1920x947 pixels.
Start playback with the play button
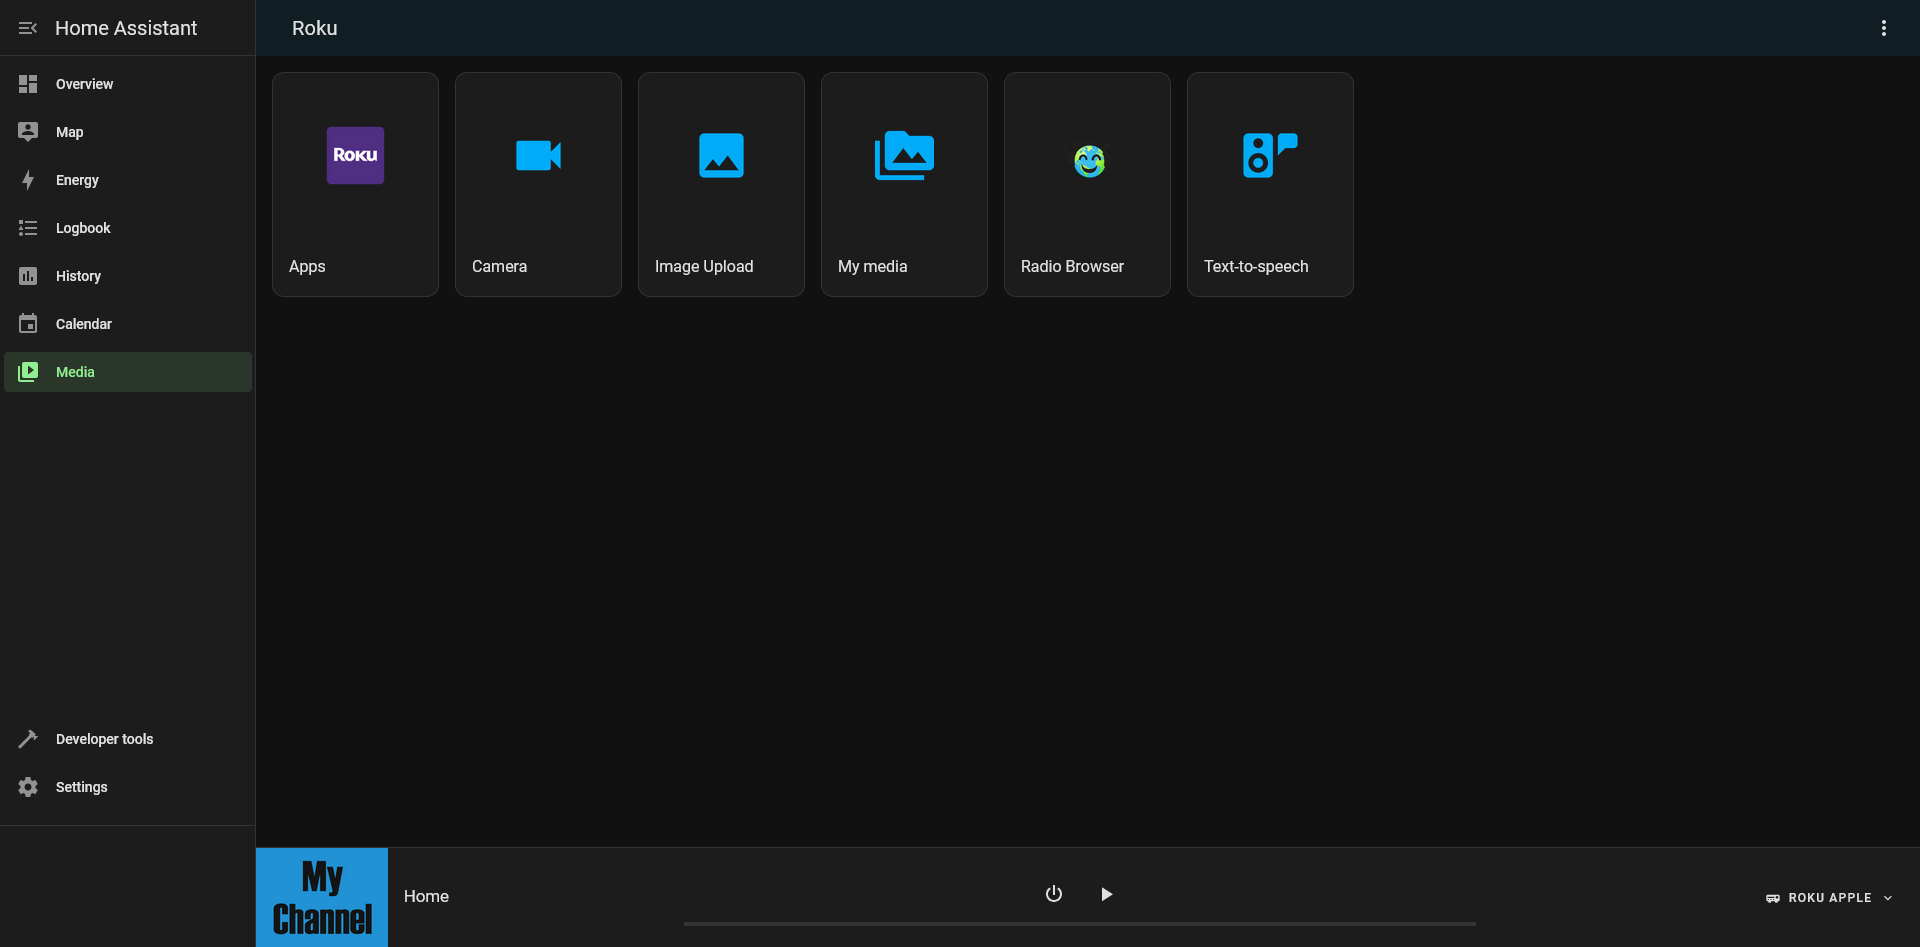[1106, 894]
